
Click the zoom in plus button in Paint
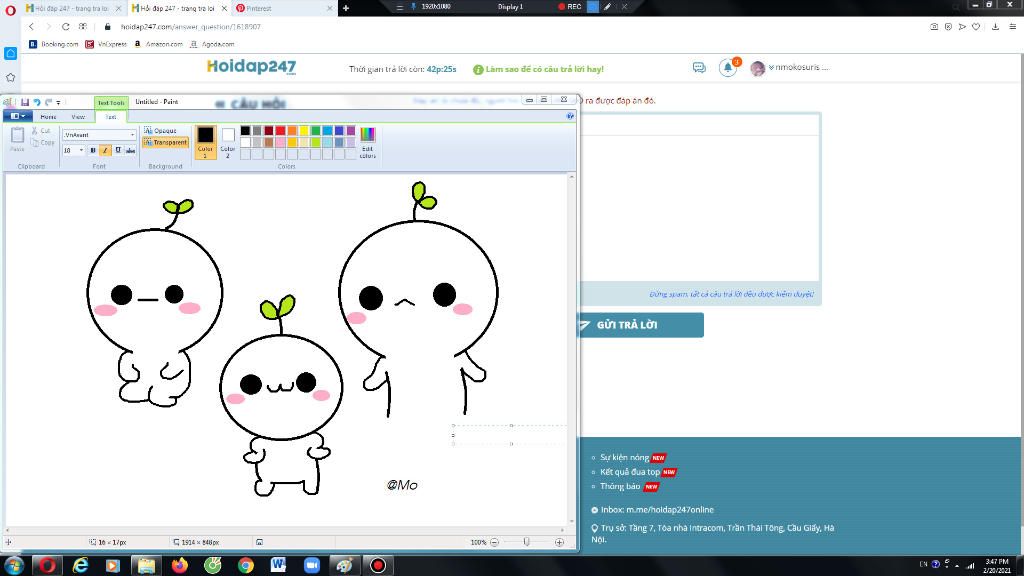point(559,542)
